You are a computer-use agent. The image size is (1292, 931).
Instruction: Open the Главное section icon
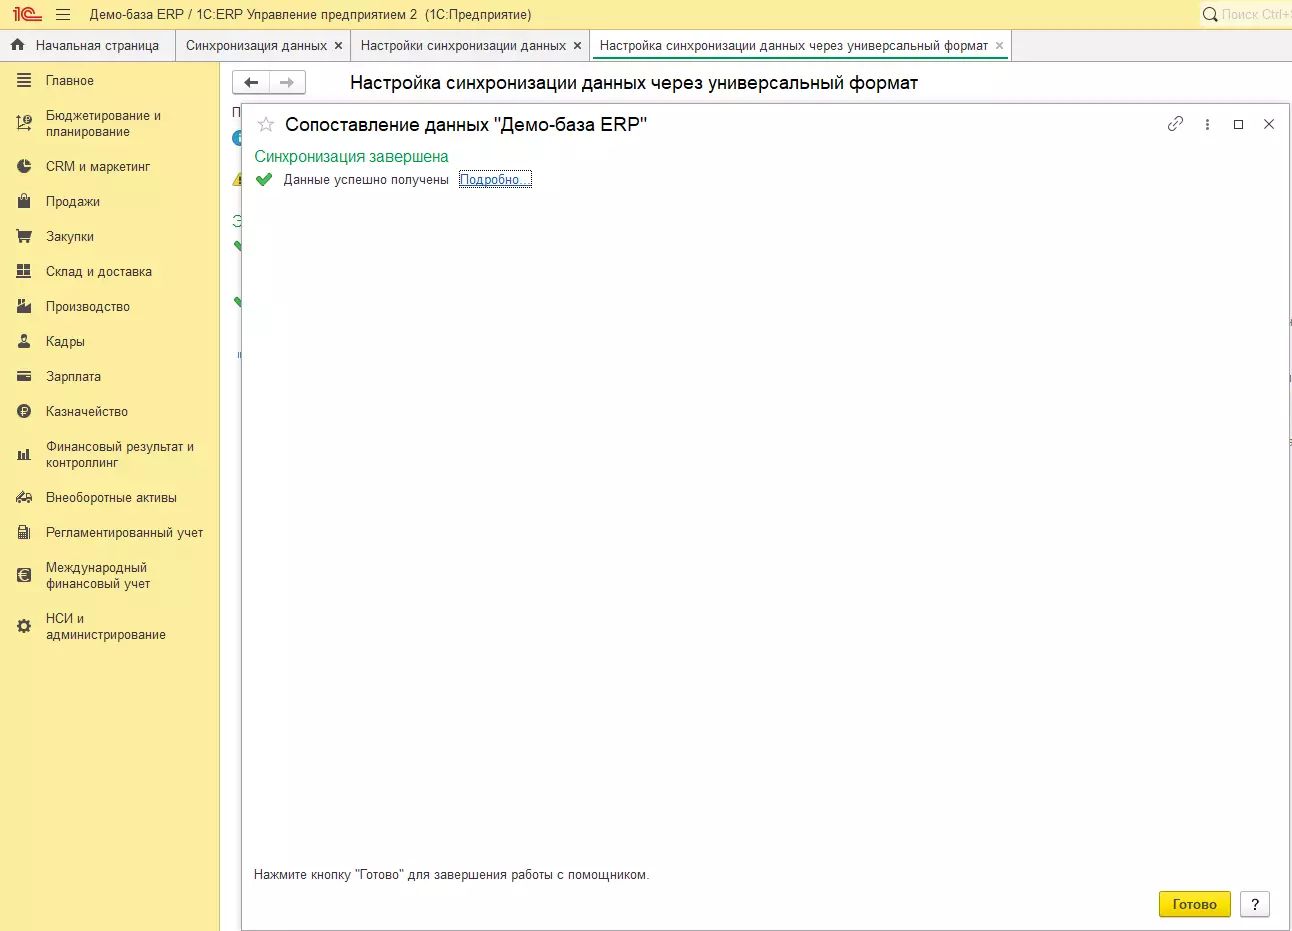pyautogui.click(x=24, y=81)
